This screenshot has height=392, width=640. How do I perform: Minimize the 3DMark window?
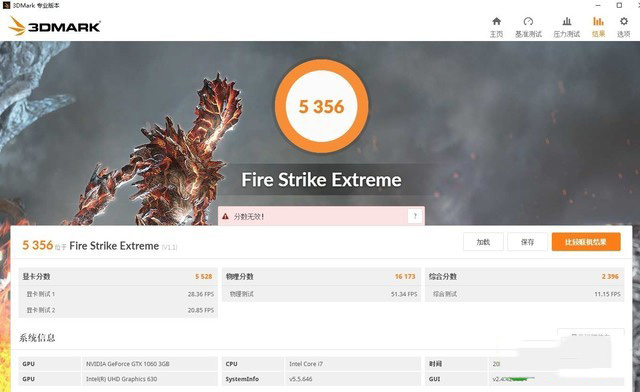(598, 5)
